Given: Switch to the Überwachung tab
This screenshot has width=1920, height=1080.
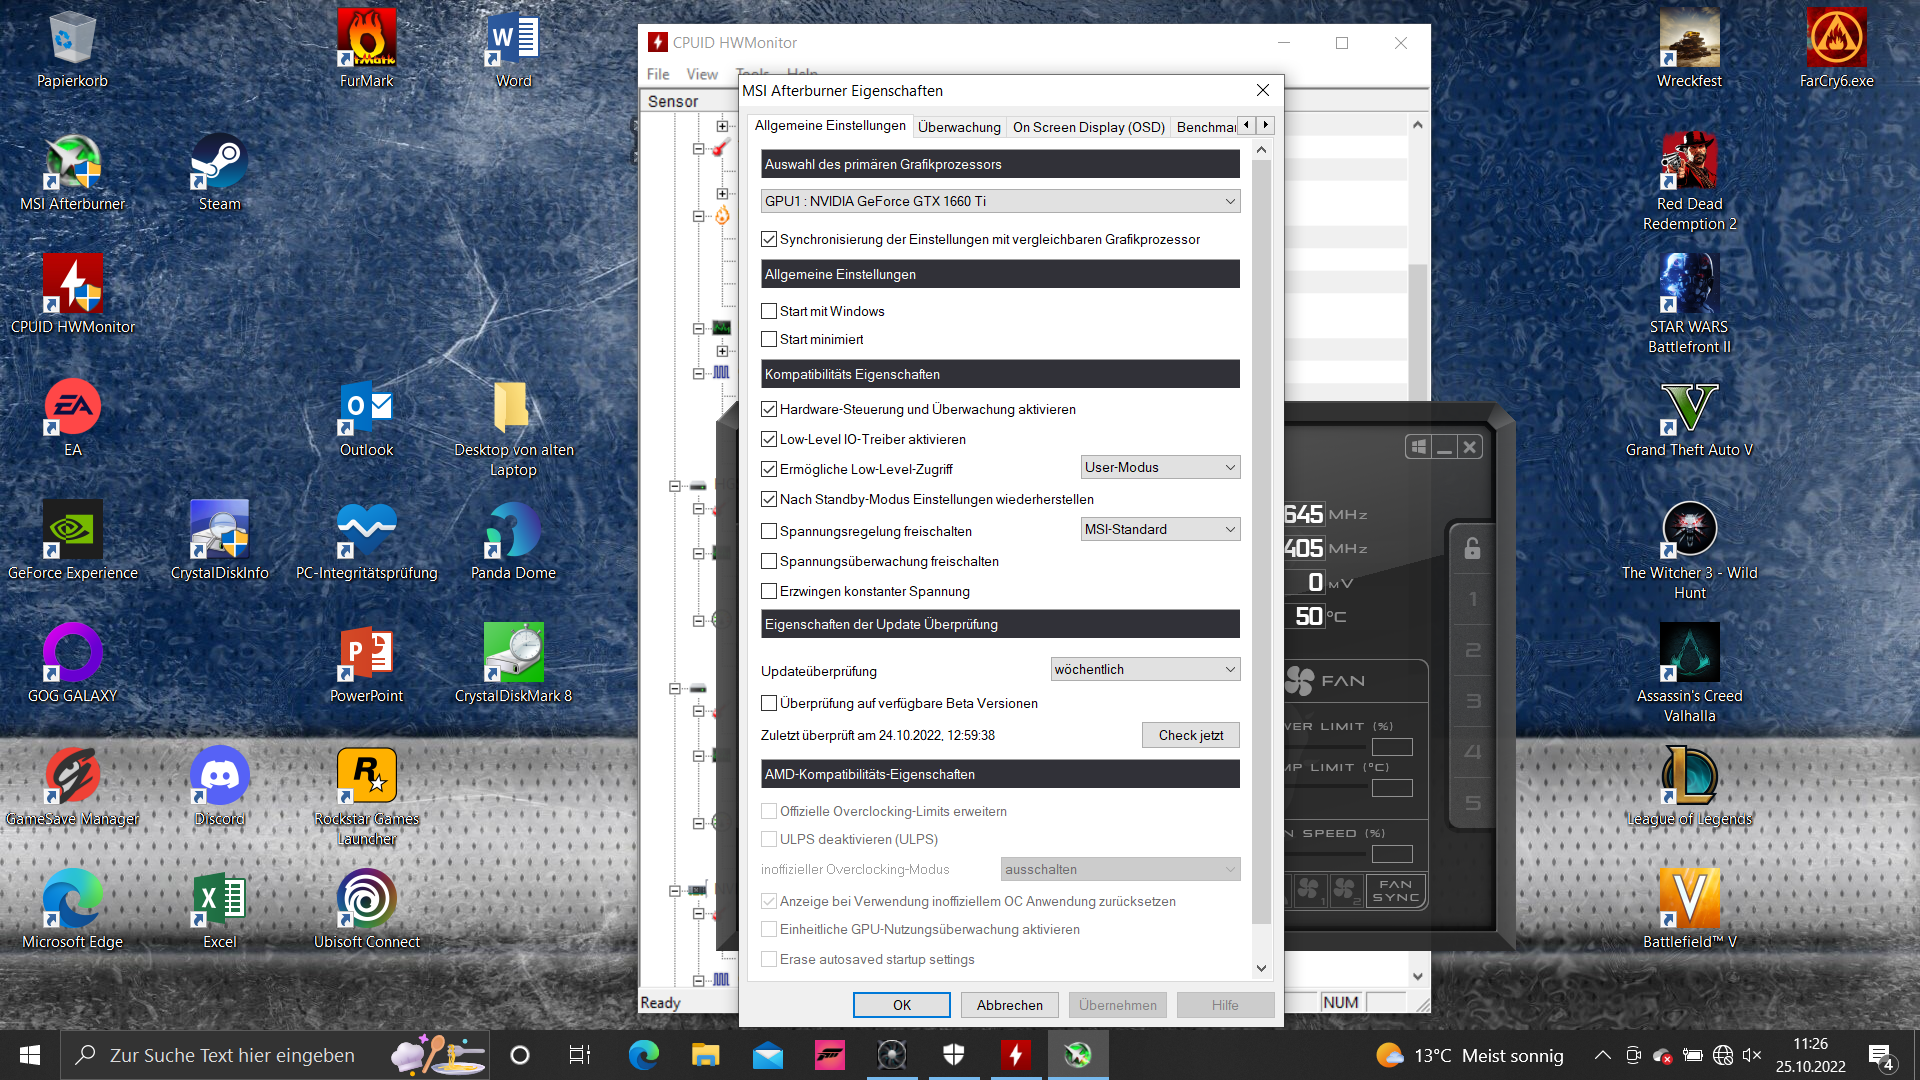Looking at the screenshot, I should click(959, 127).
